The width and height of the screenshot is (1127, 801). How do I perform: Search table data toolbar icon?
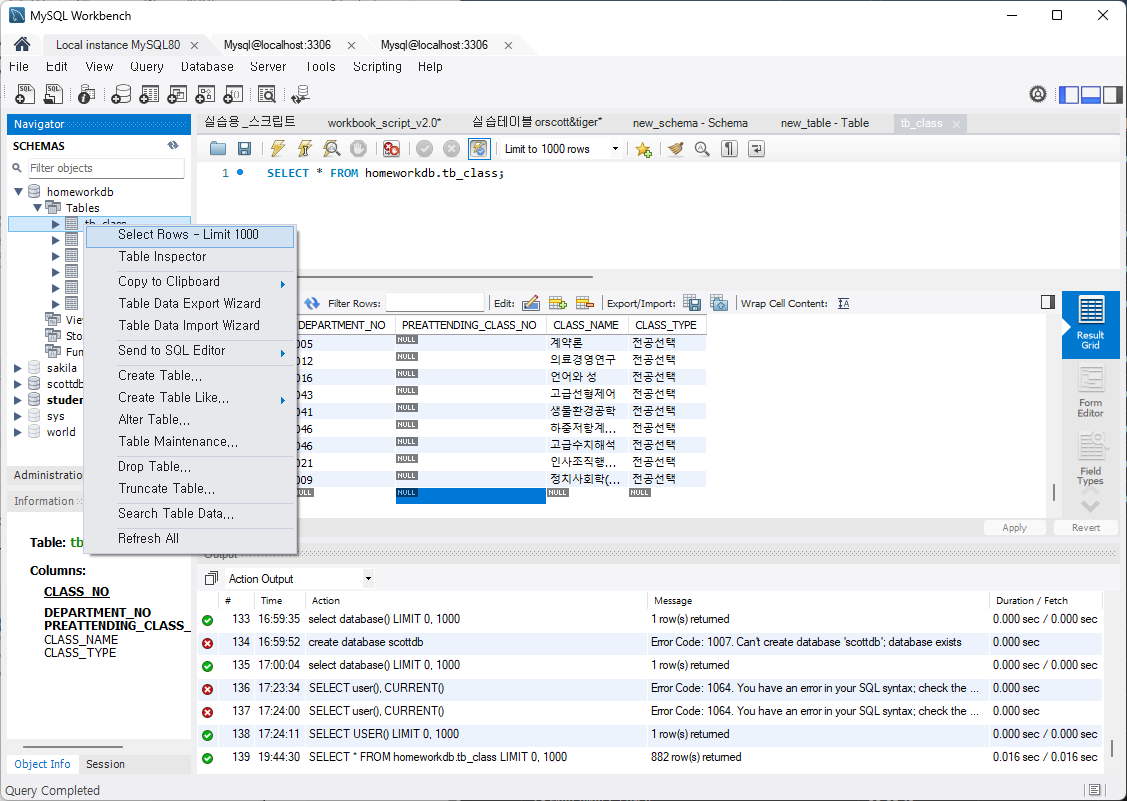tap(267, 93)
